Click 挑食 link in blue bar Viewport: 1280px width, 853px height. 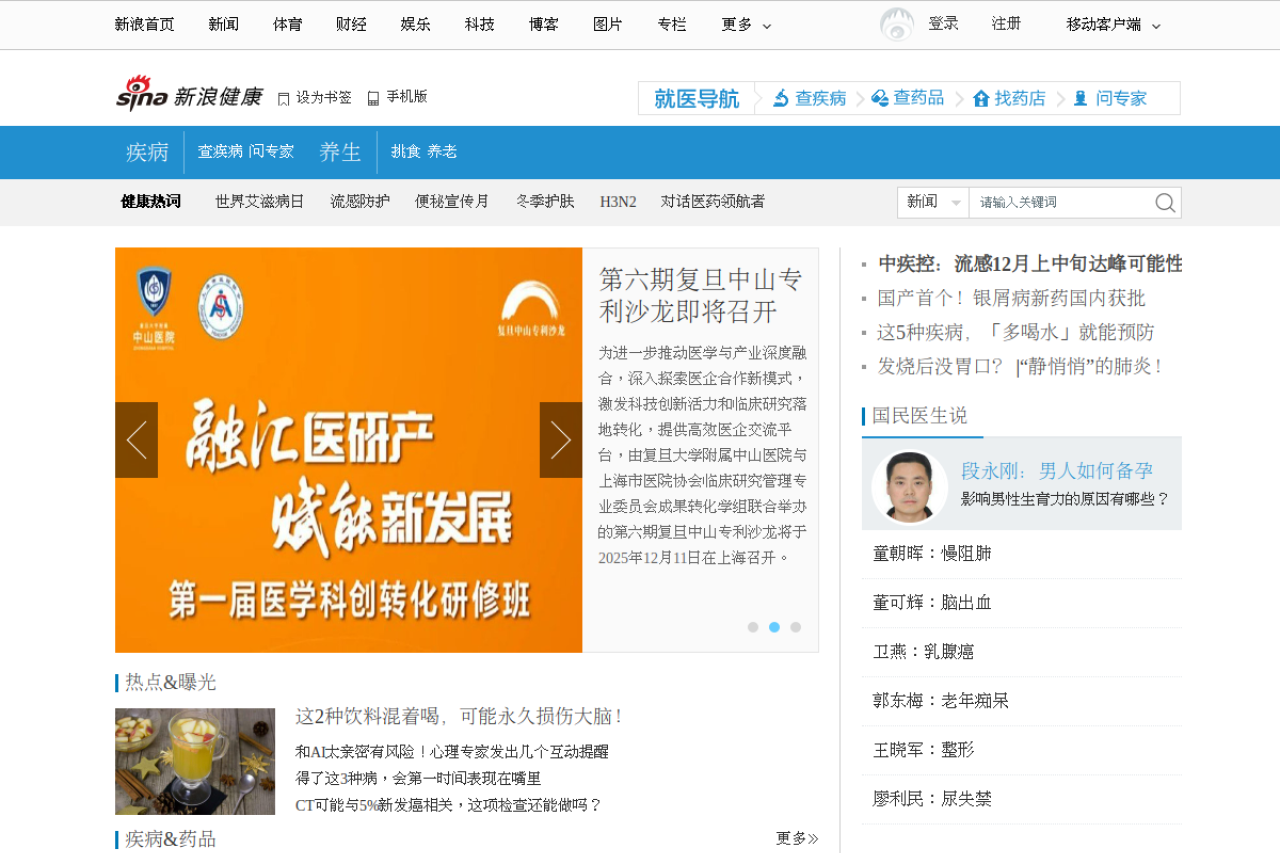(405, 152)
